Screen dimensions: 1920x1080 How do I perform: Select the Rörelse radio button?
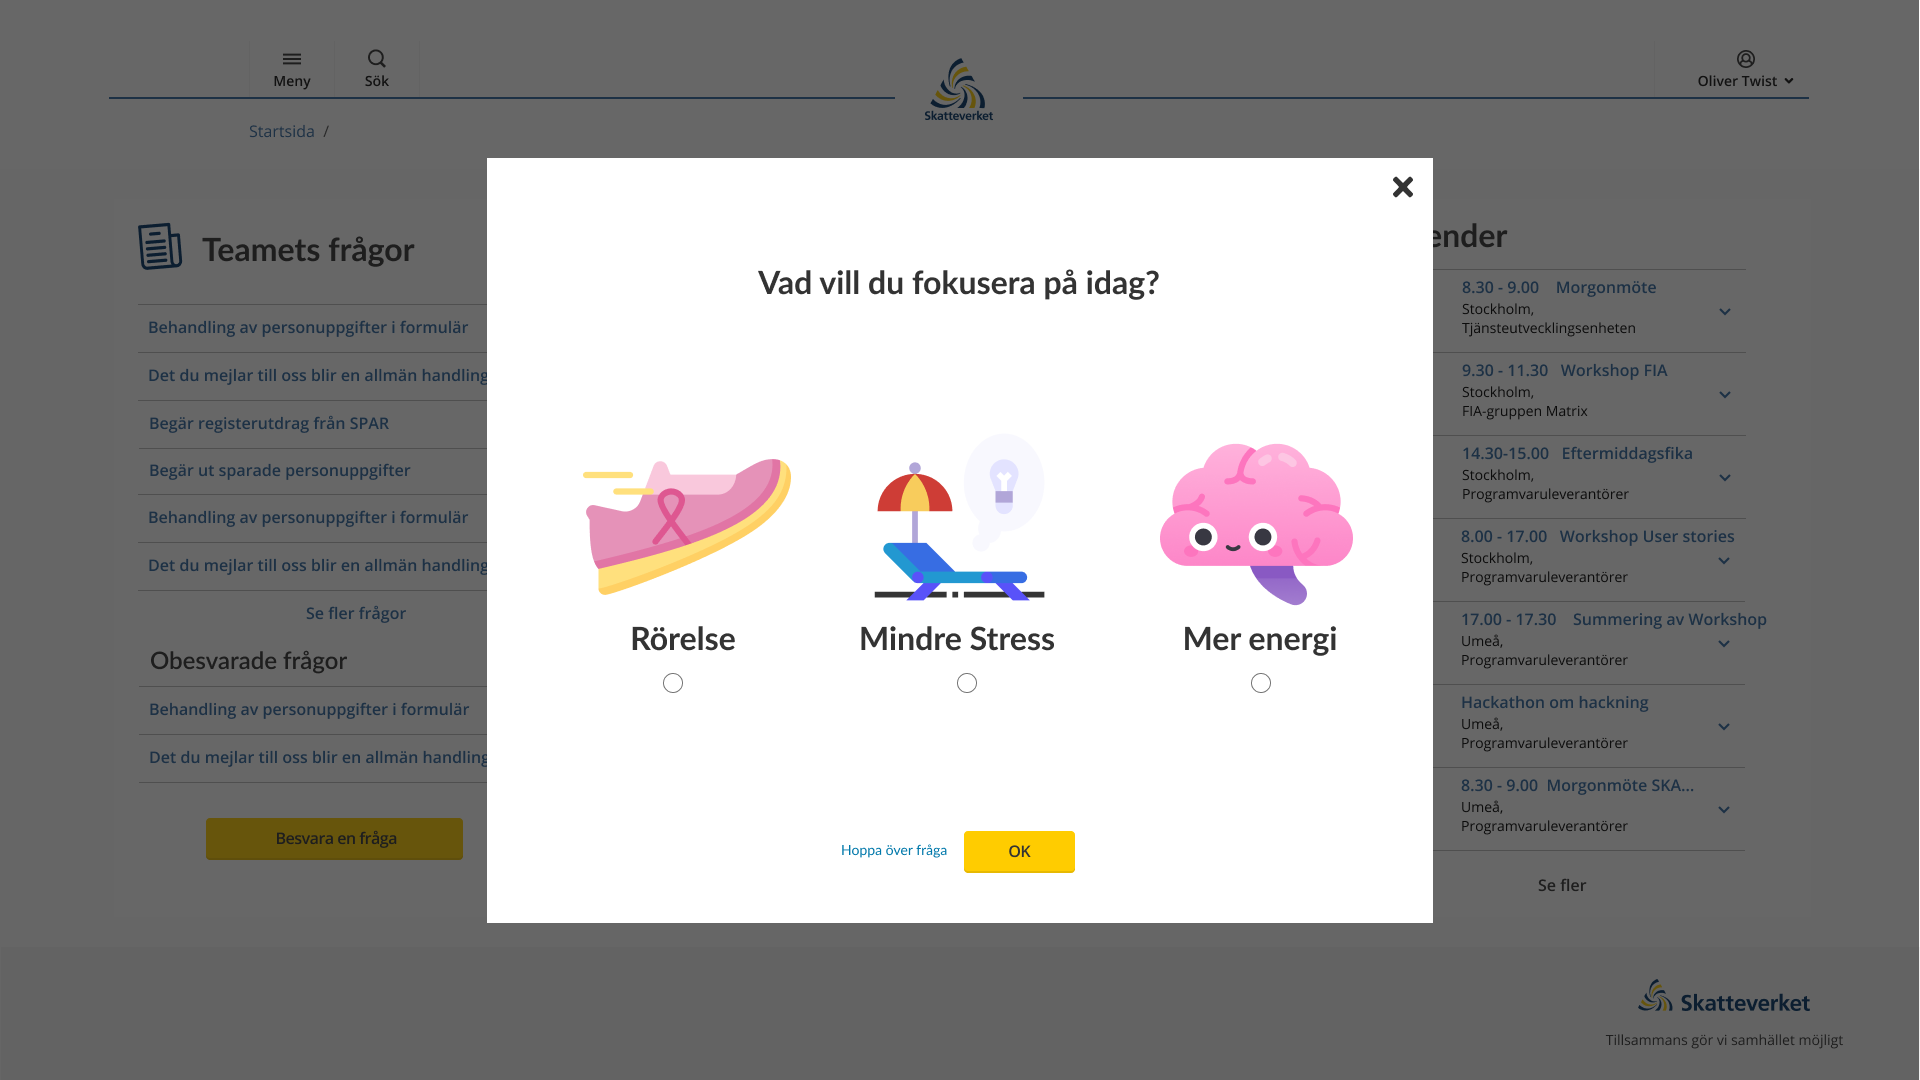(673, 683)
